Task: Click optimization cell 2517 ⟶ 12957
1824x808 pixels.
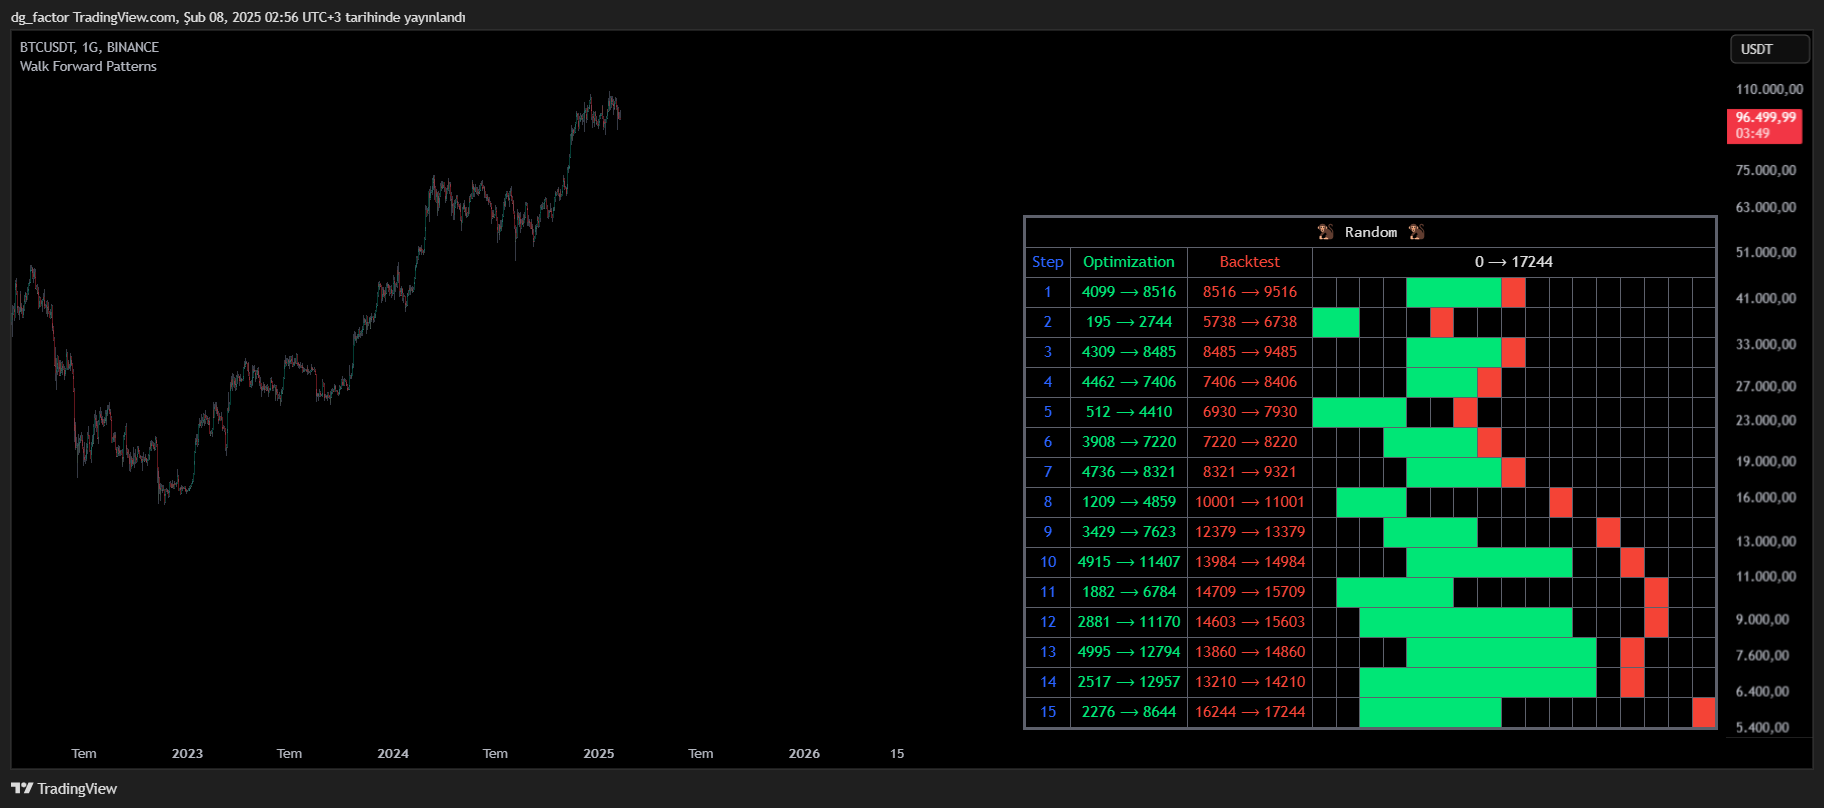Action: 1128,682
